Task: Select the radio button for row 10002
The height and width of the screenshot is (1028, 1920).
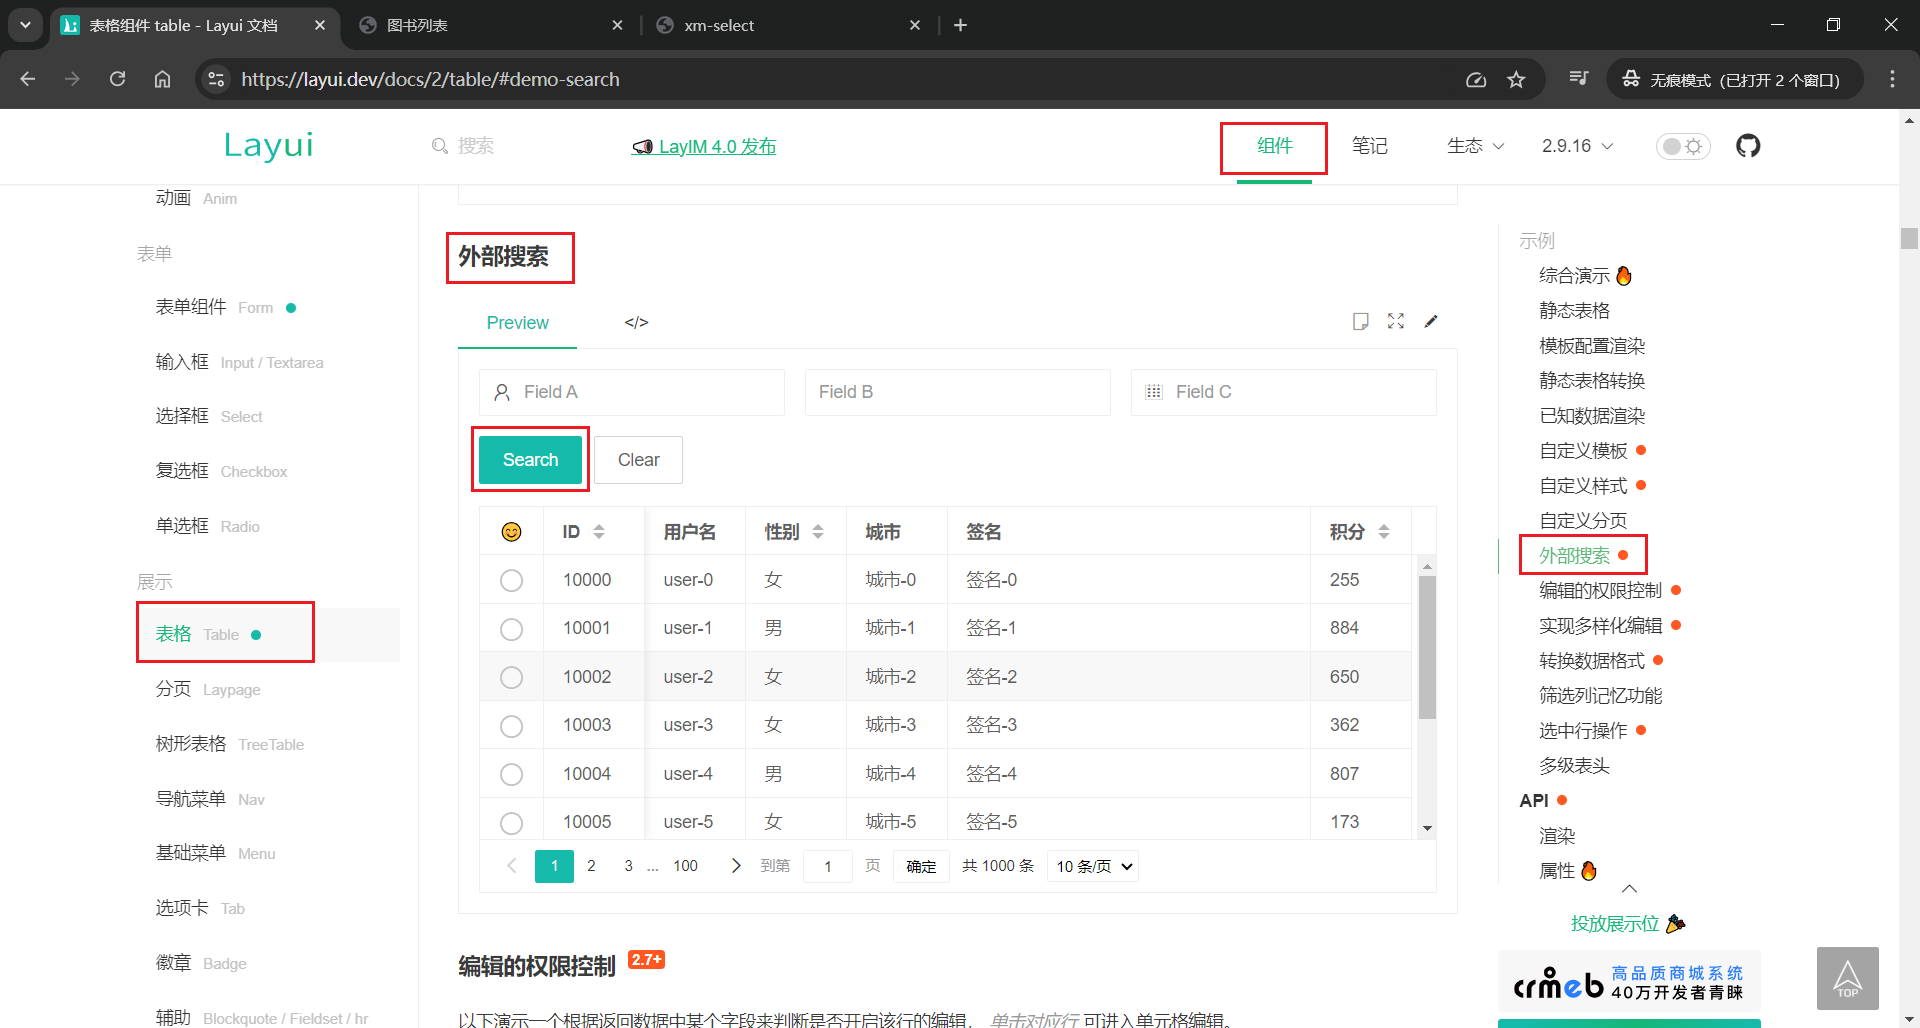Action: pyautogui.click(x=511, y=677)
